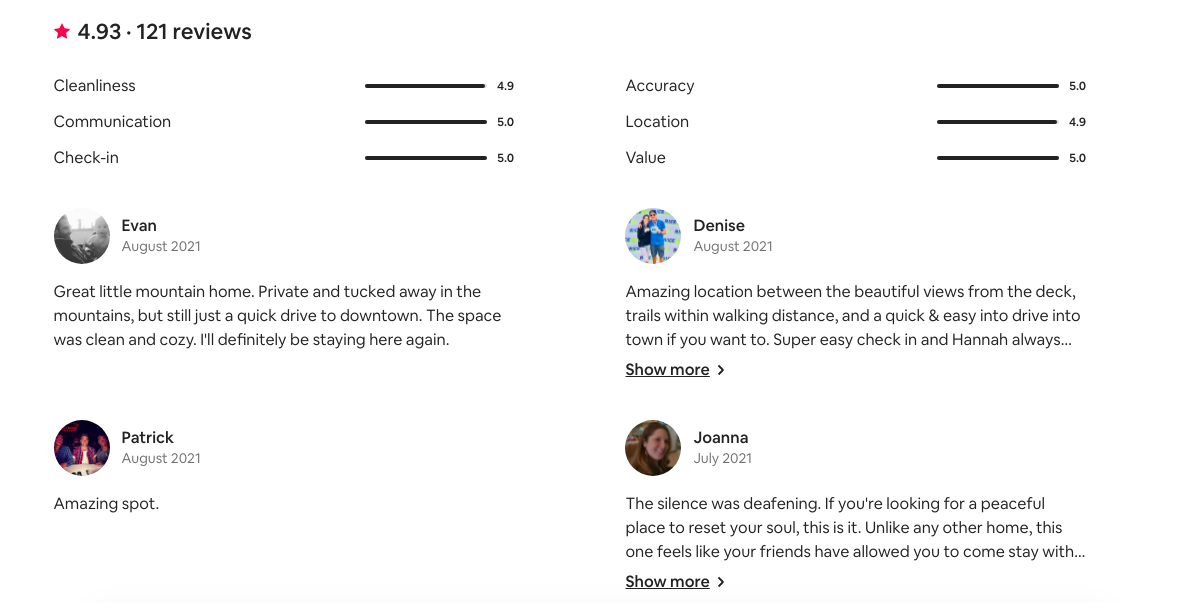Click the chevron next to Denise's Show more
The height and width of the screenshot is (603, 1180).
721,370
